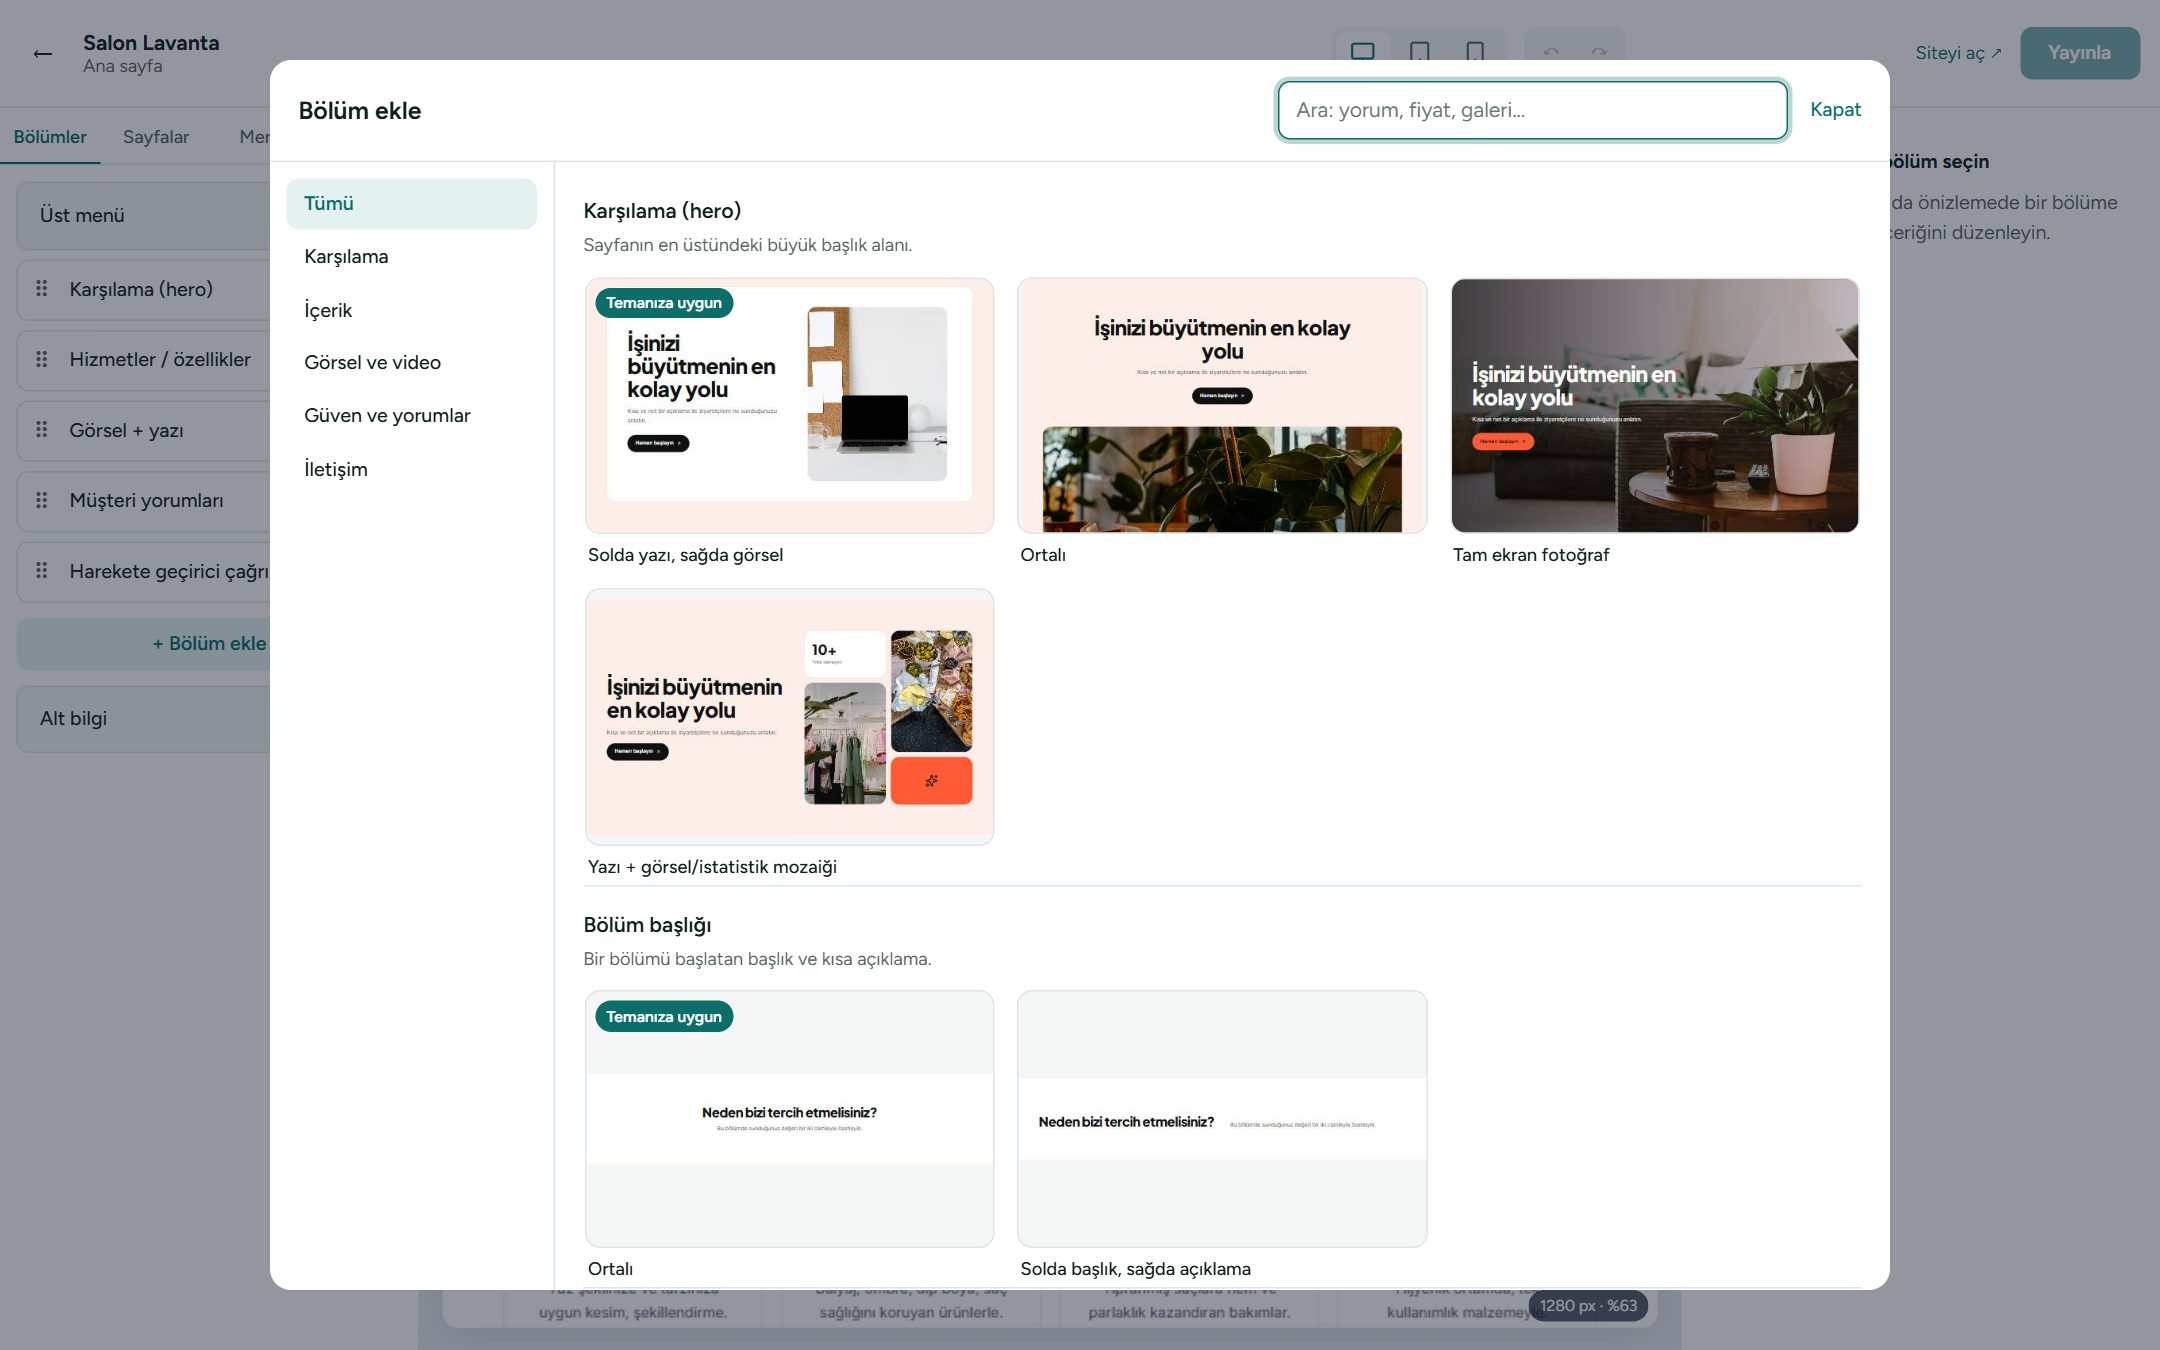Grab the drag handle of Harekete geçirici çağrı
Viewport: 2160px width, 1350px height.
pyautogui.click(x=42, y=571)
